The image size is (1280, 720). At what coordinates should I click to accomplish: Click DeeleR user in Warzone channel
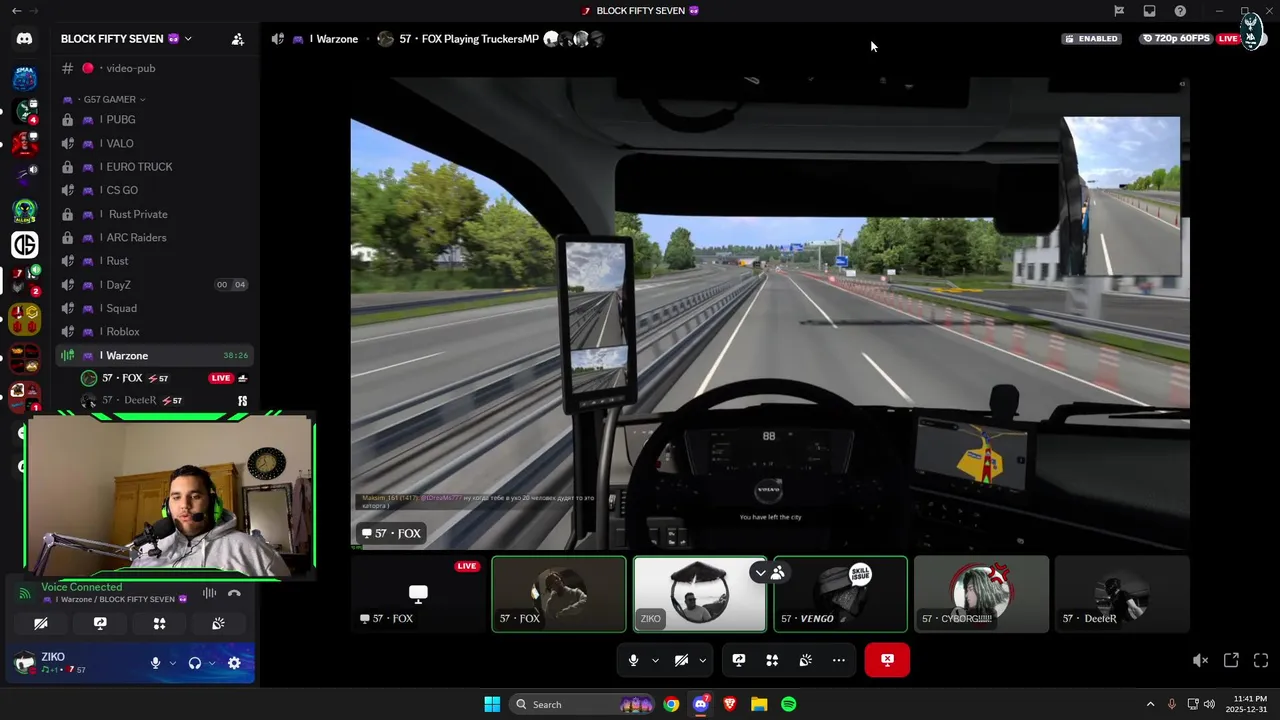click(x=164, y=400)
